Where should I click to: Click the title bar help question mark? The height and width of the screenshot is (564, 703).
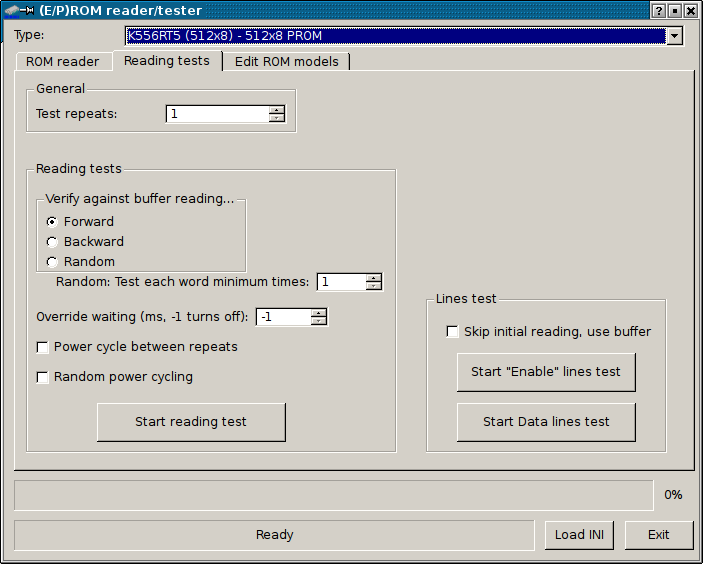pos(658,10)
